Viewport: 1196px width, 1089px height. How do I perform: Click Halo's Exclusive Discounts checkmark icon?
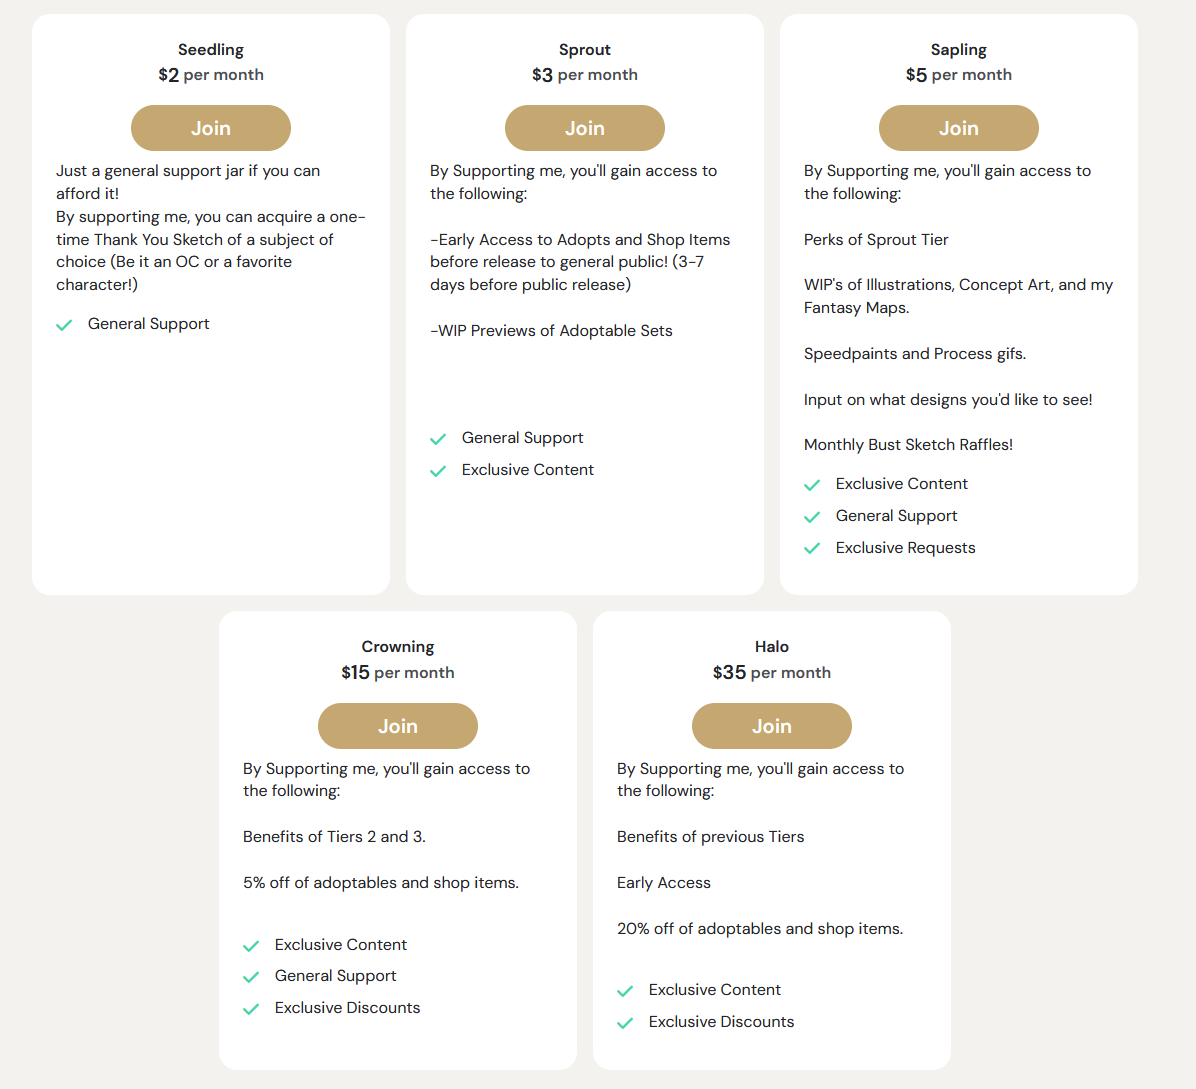pos(625,1023)
